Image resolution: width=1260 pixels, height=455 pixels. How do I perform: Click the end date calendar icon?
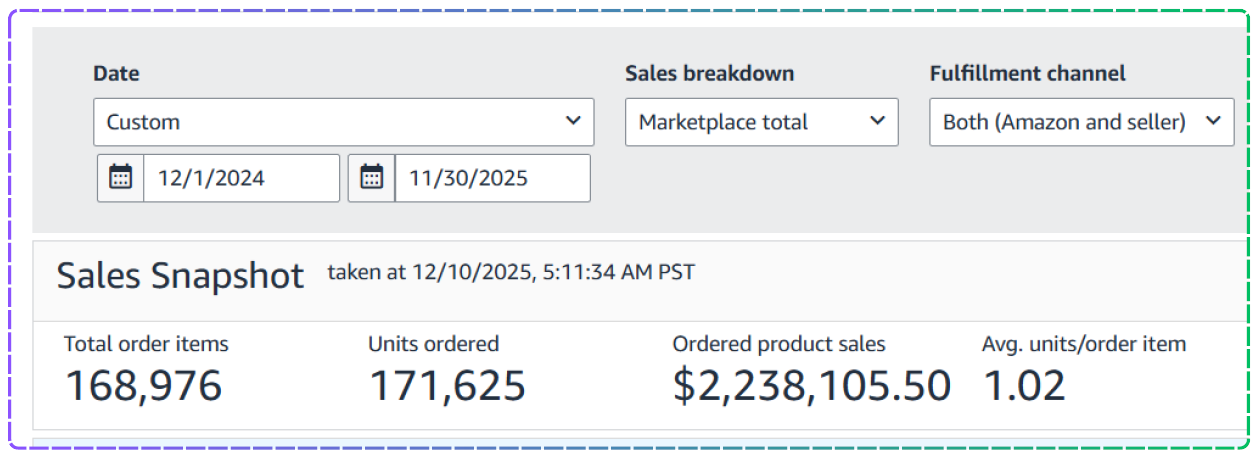(372, 178)
